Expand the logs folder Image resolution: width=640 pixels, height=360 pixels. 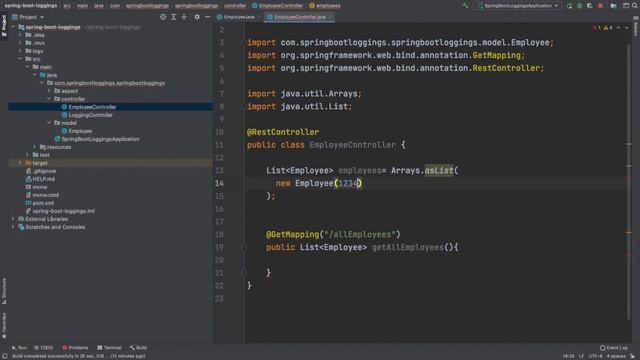[20, 51]
